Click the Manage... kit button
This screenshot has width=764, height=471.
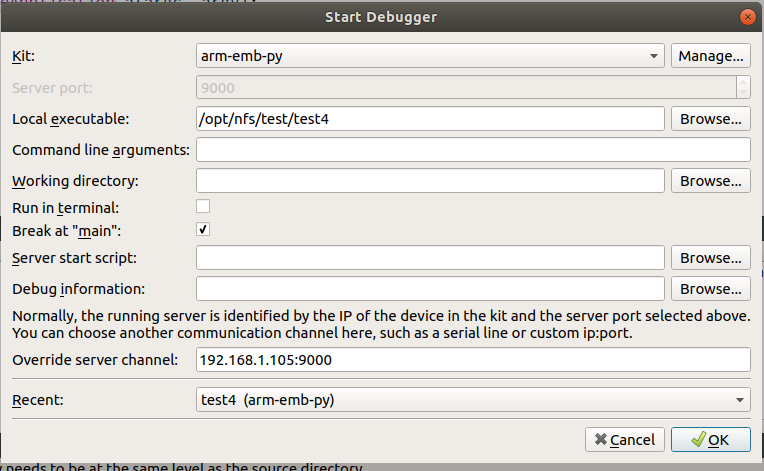710,56
